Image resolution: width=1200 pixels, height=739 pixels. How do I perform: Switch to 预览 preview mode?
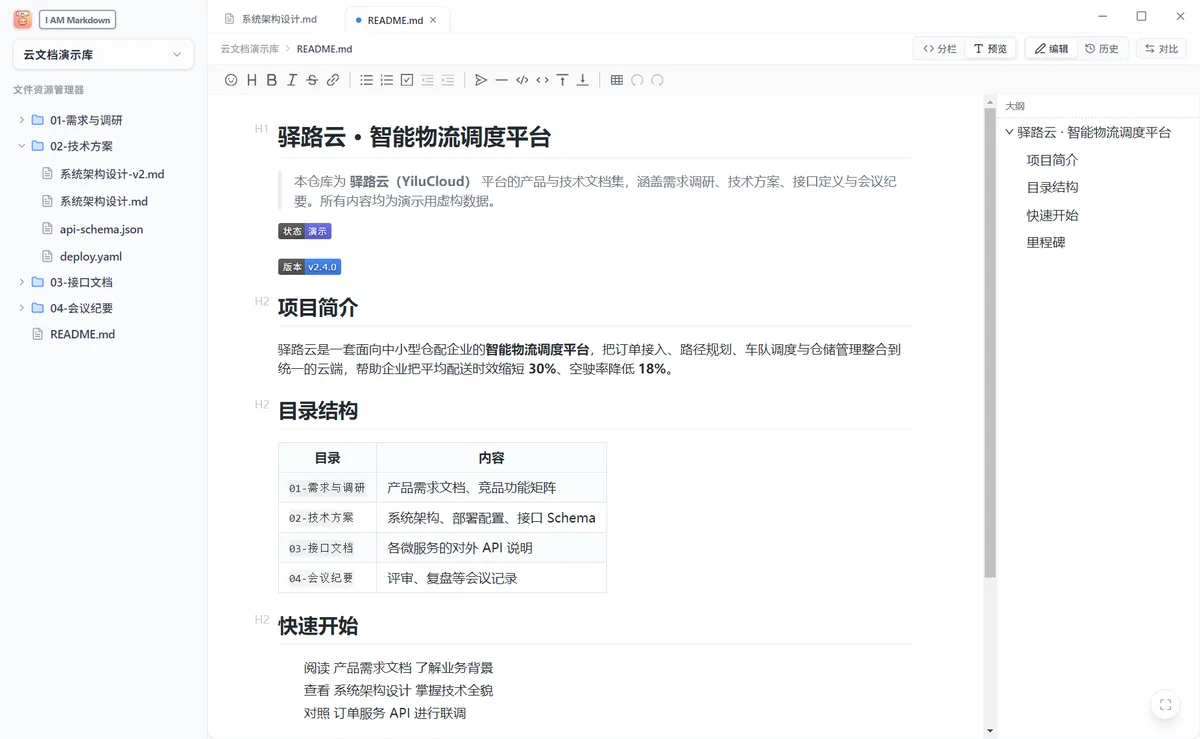coord(991,48)
